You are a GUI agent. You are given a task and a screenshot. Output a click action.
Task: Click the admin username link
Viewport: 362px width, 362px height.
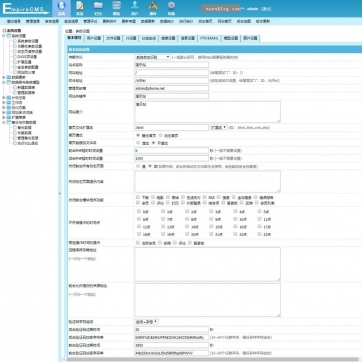pos(252,9)
